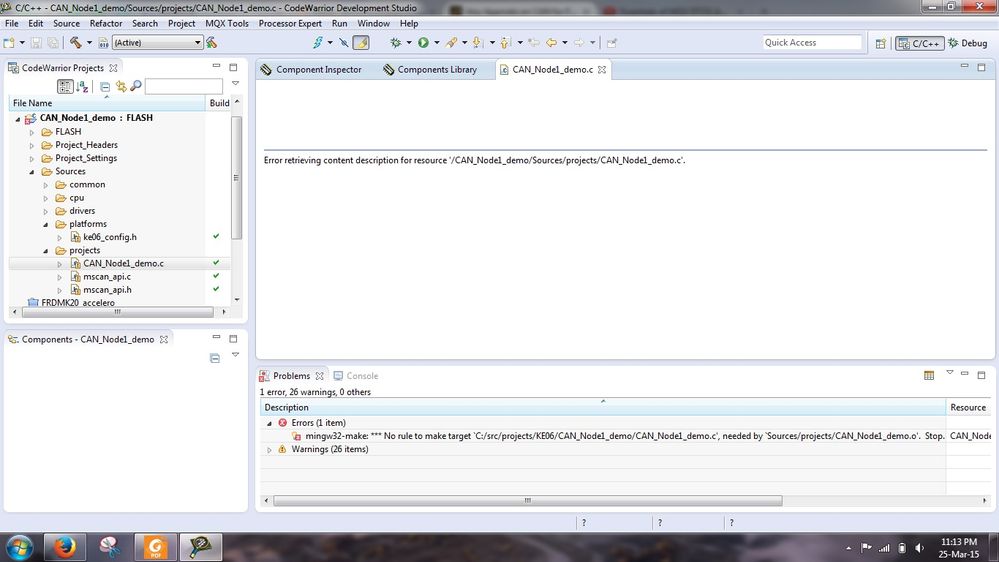Viewport: 999px width, 562px height.
Task: Run project with green play icon
Action: point(423,43)
